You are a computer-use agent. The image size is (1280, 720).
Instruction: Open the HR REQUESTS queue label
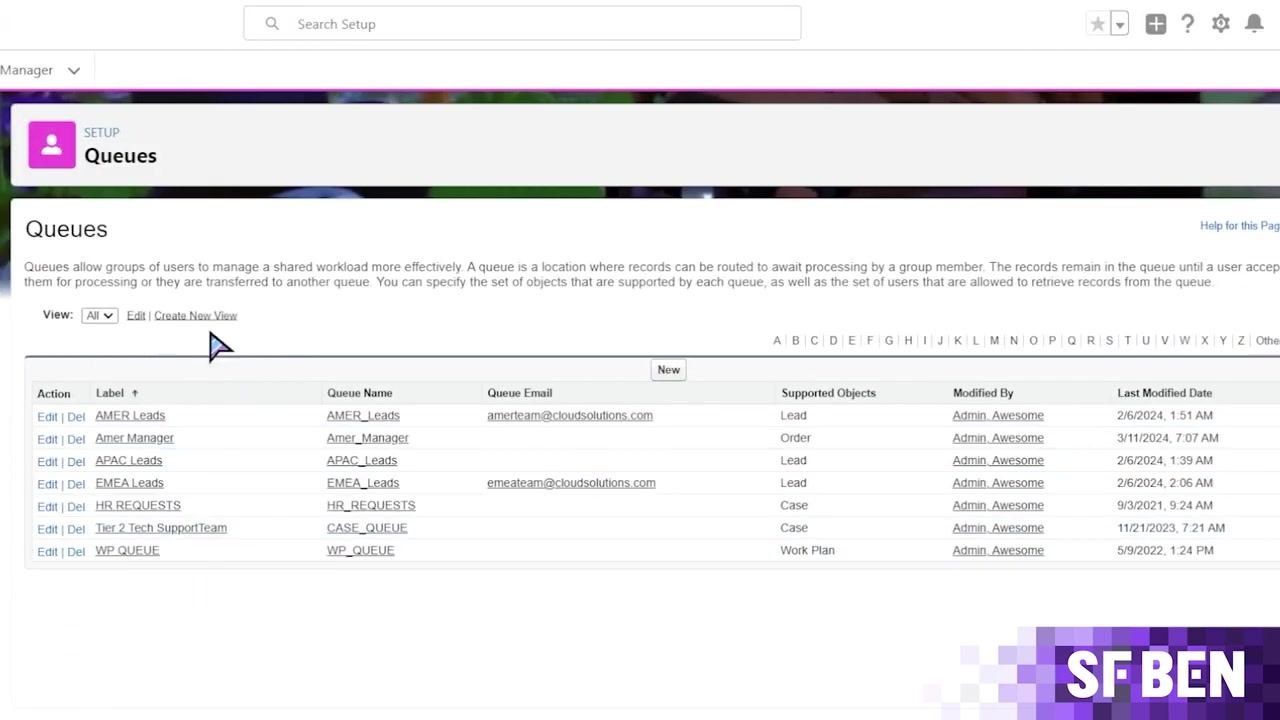(138, 505)
